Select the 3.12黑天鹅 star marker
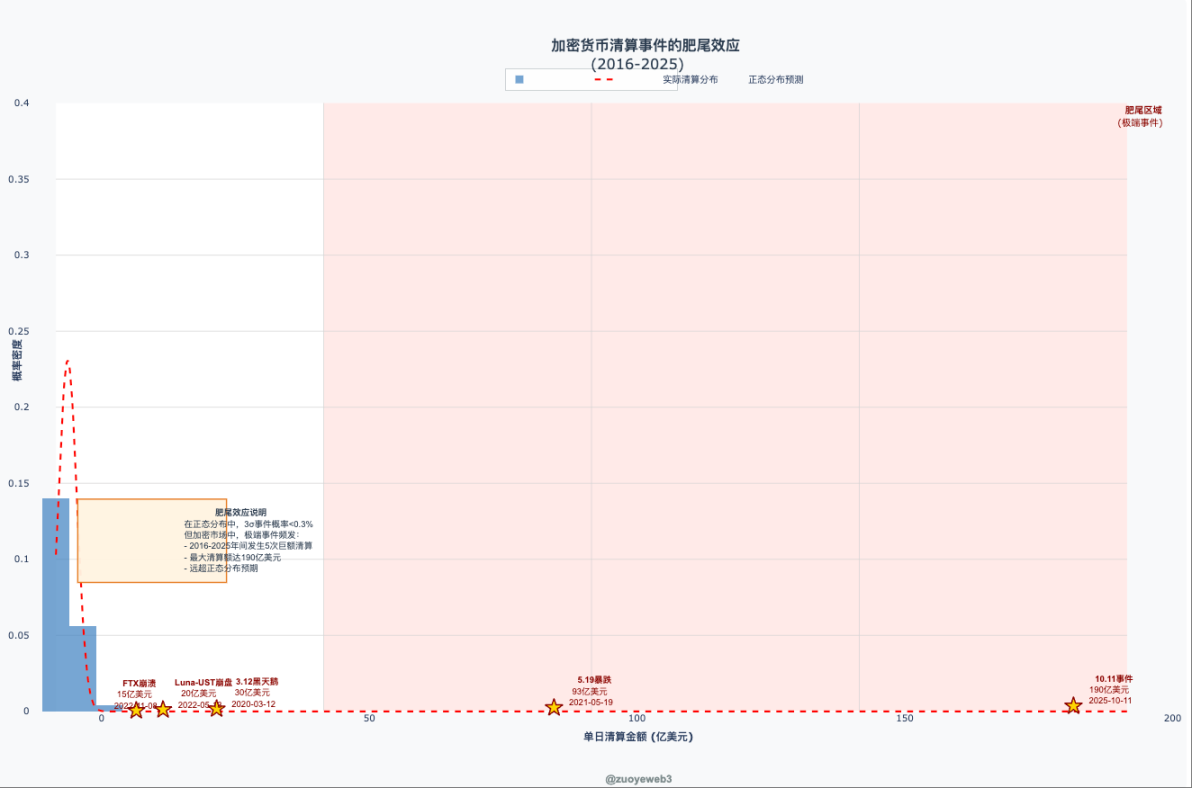Screen dimensions: 1192x788 click(216, 708)
